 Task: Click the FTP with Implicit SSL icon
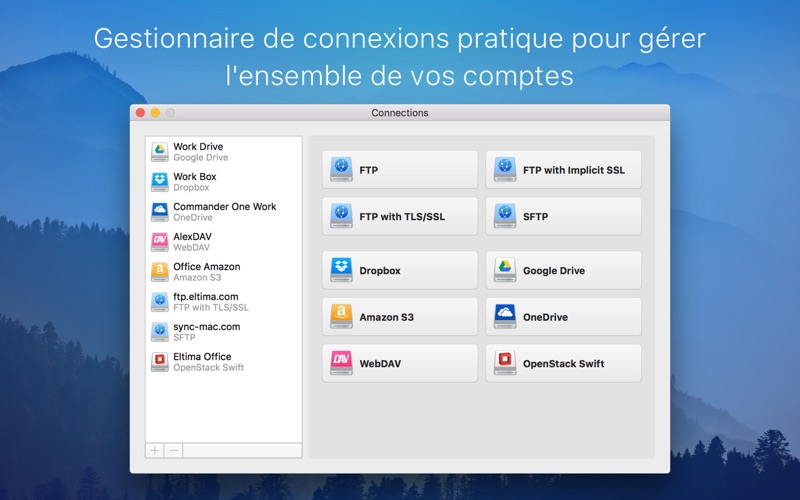click(505, 169)
